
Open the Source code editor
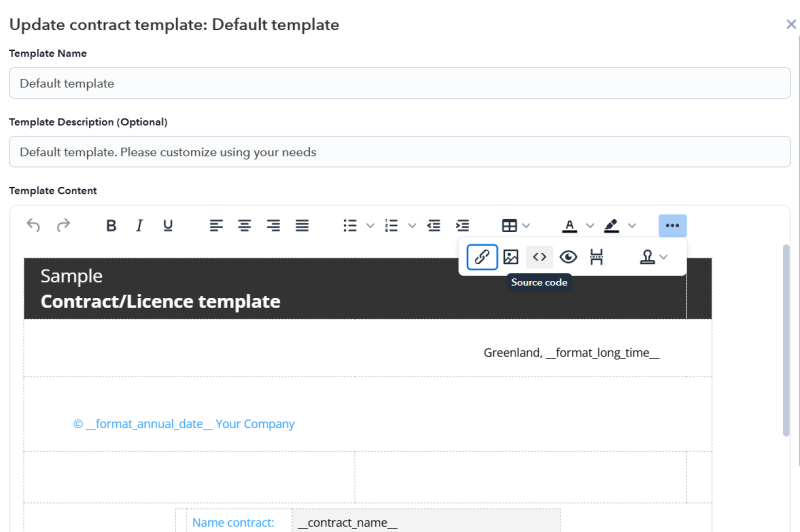click(539, 257)
